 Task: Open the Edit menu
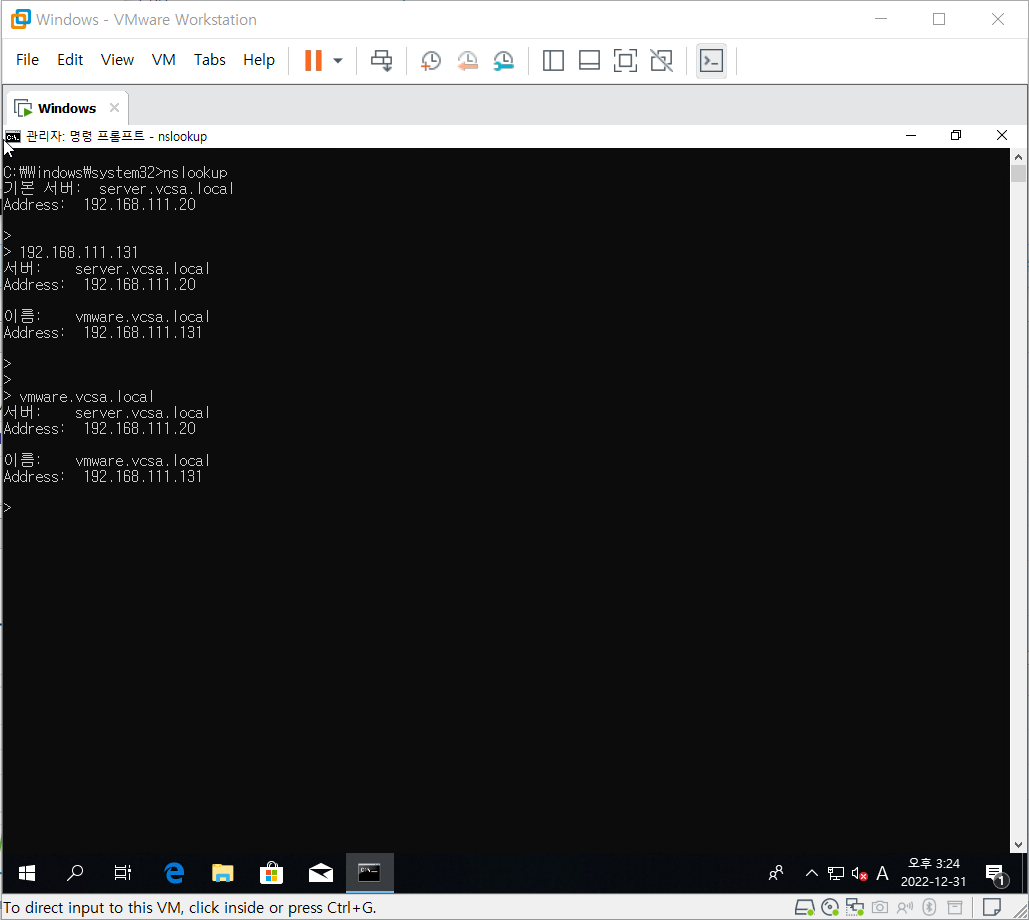pos(70,60)
